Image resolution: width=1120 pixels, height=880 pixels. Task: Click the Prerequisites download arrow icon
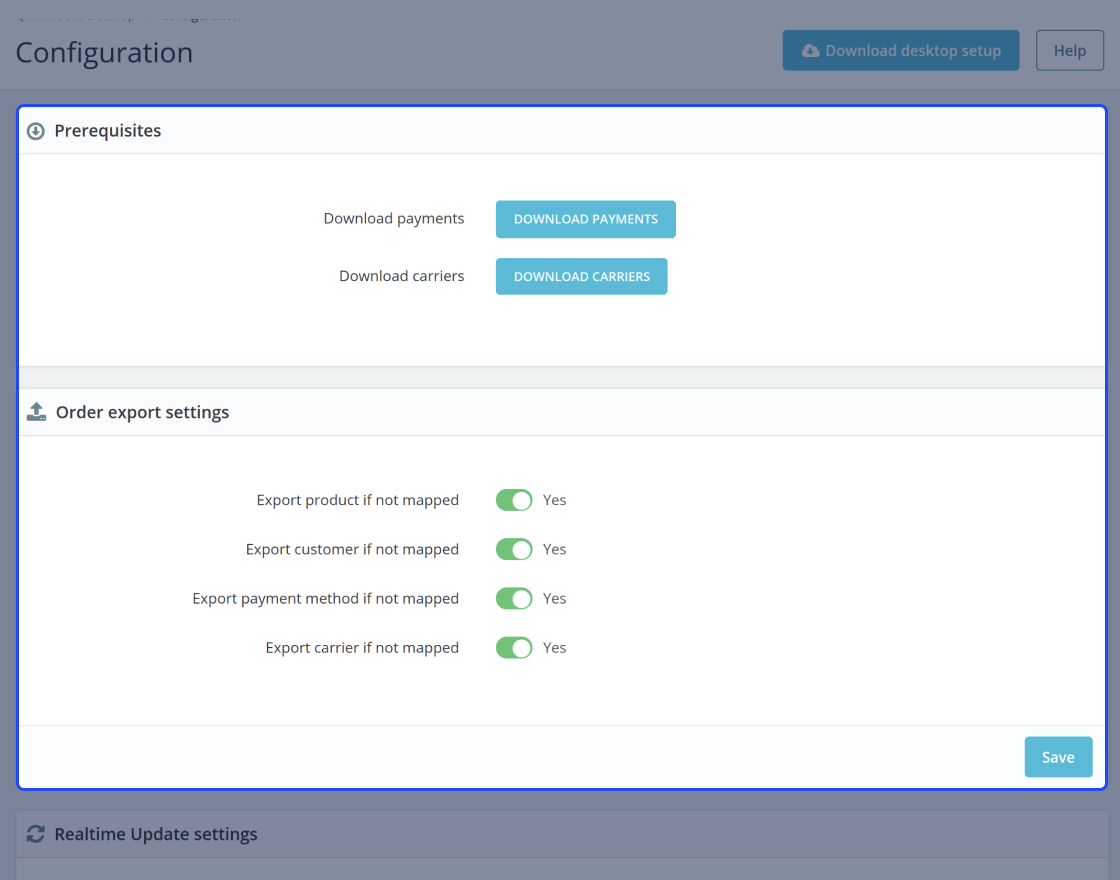pyautogui.click(x=36, y=131)
